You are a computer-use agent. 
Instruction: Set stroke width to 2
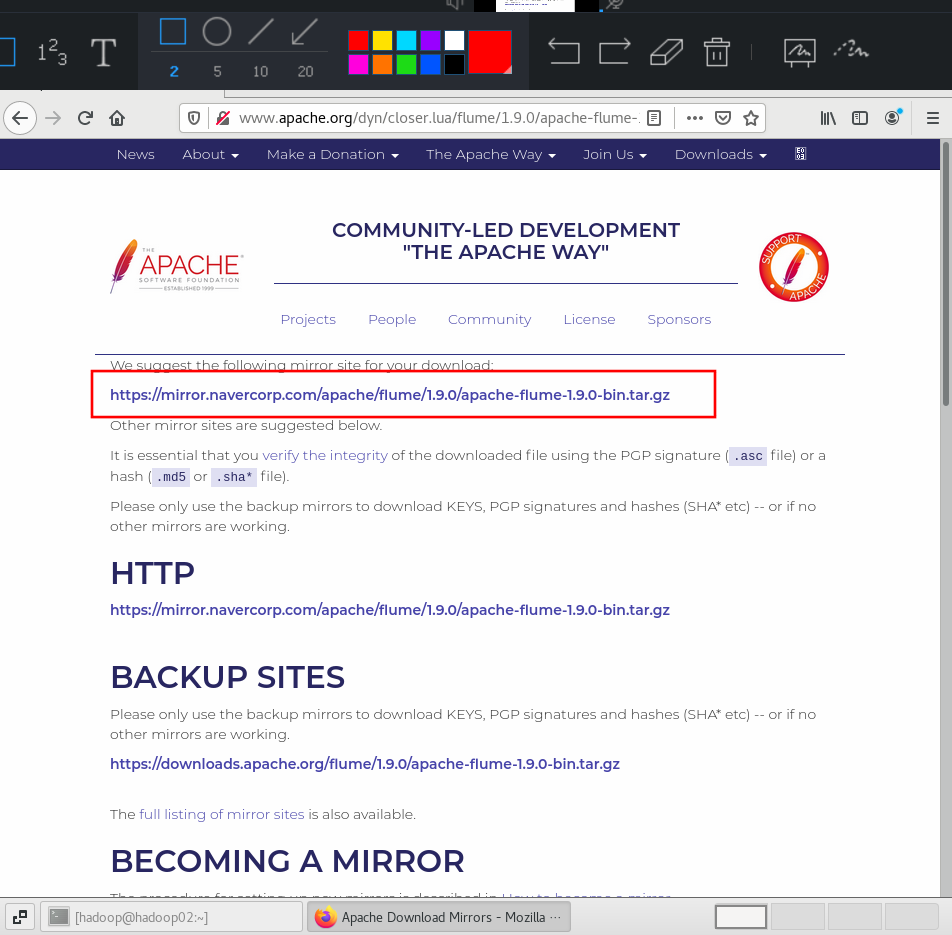click(x=174, y=72)
